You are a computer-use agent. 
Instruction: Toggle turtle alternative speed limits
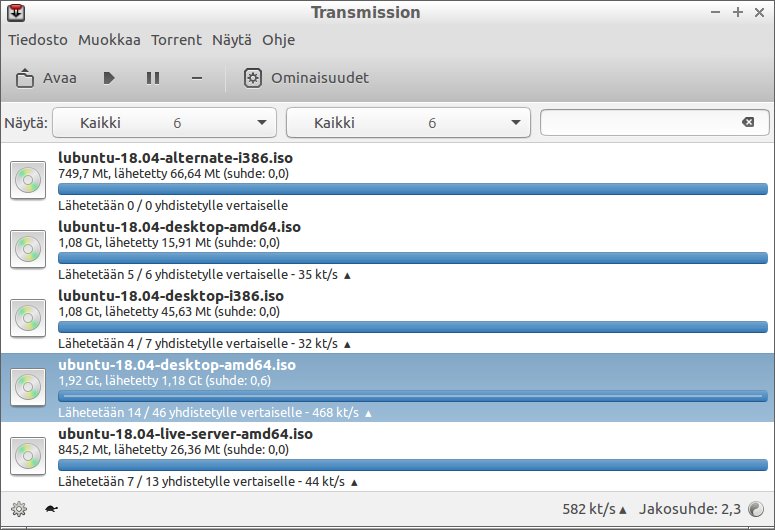point(51,509)
